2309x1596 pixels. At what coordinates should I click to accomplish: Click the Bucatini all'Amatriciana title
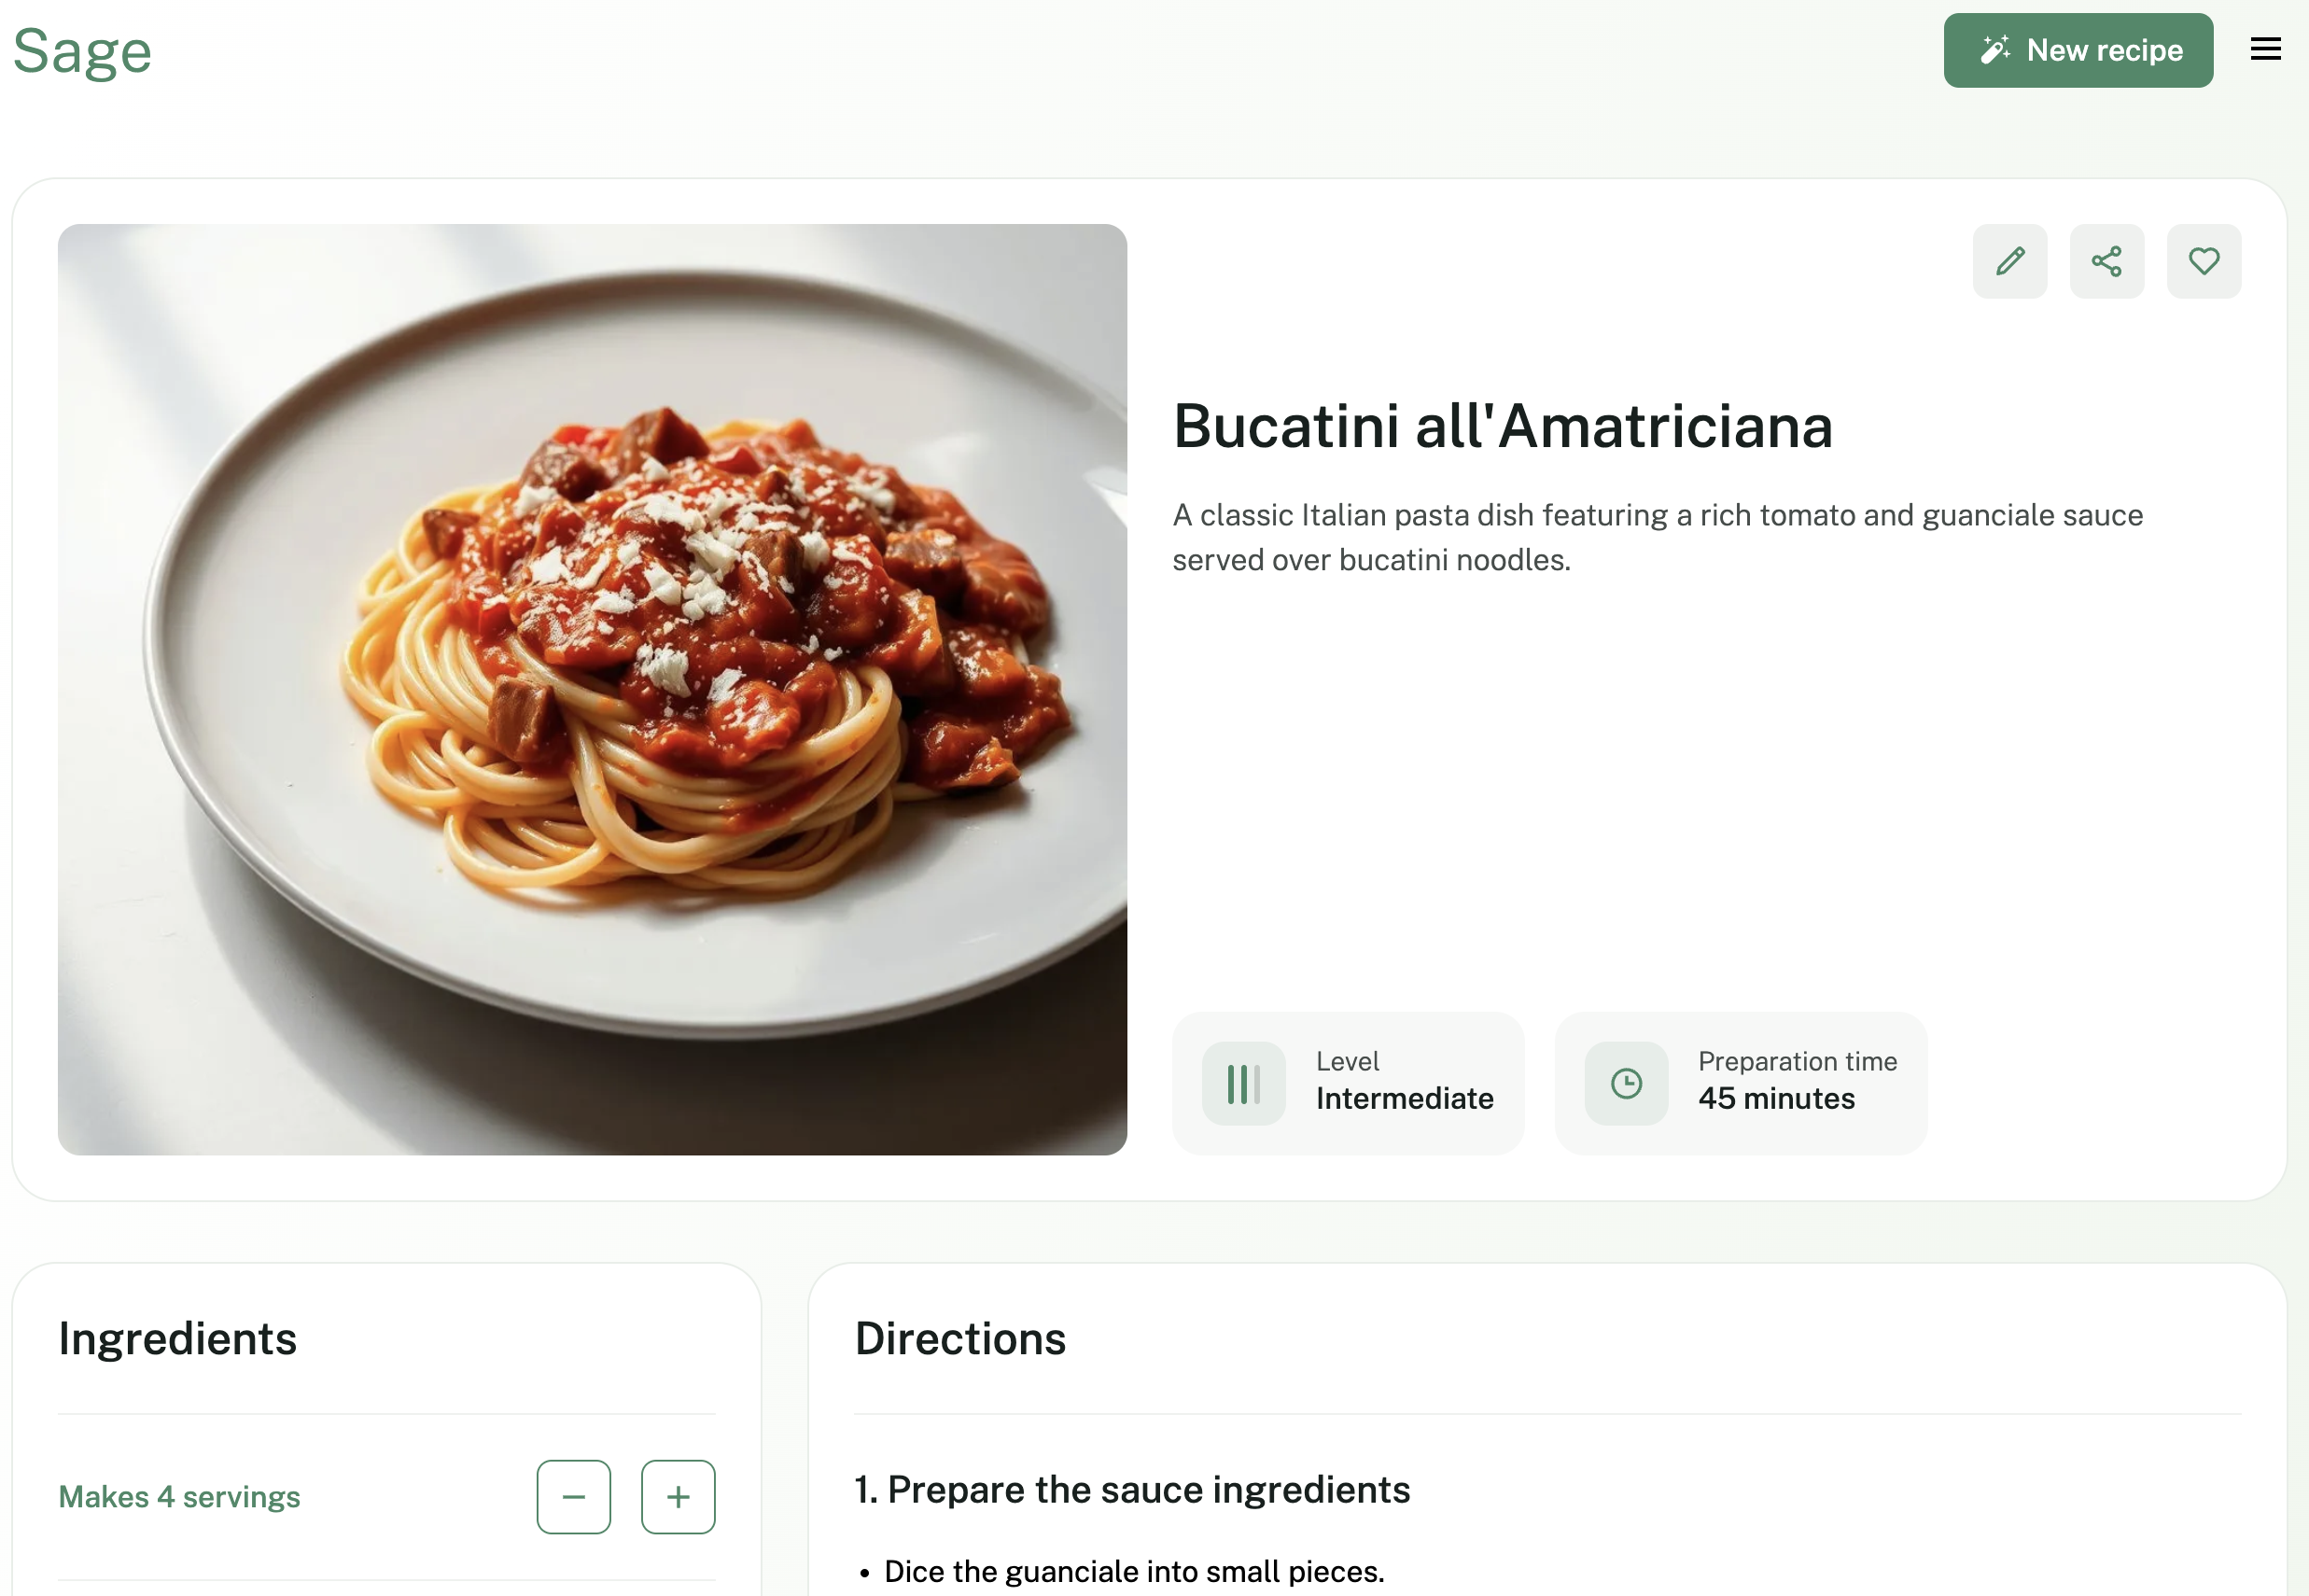point(1502,426)
